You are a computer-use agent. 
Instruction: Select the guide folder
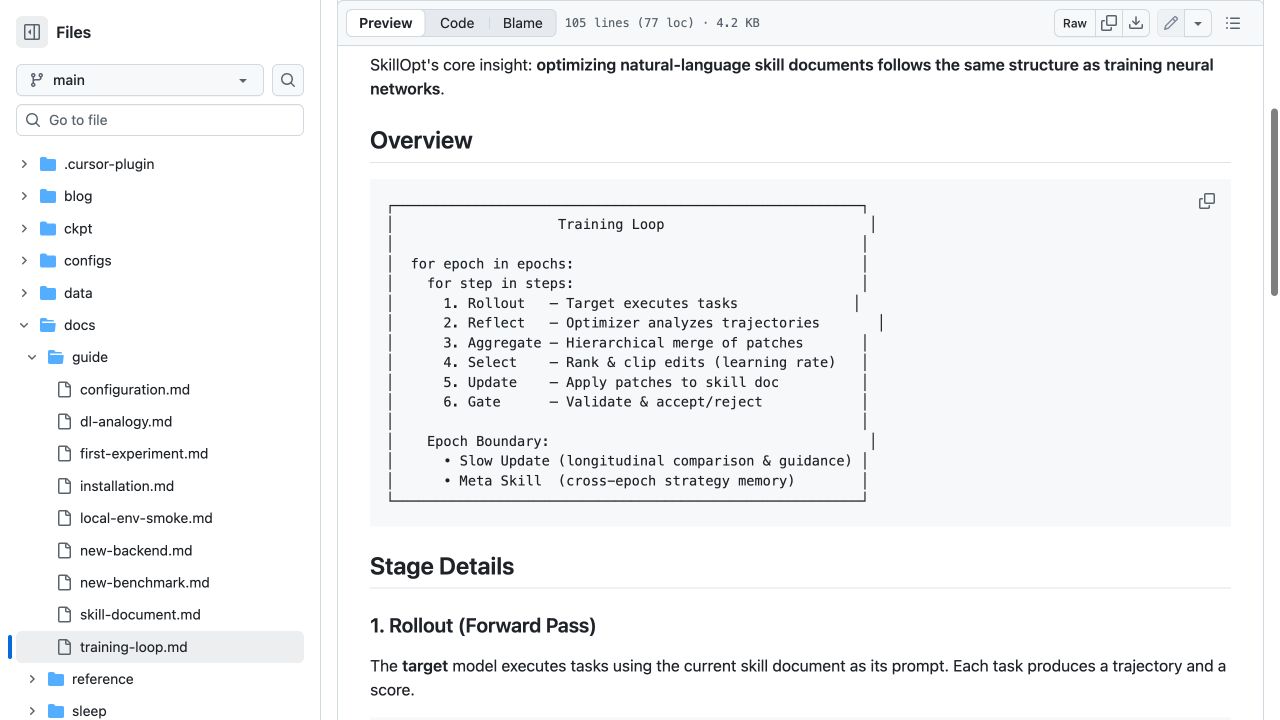pos(90,357)
